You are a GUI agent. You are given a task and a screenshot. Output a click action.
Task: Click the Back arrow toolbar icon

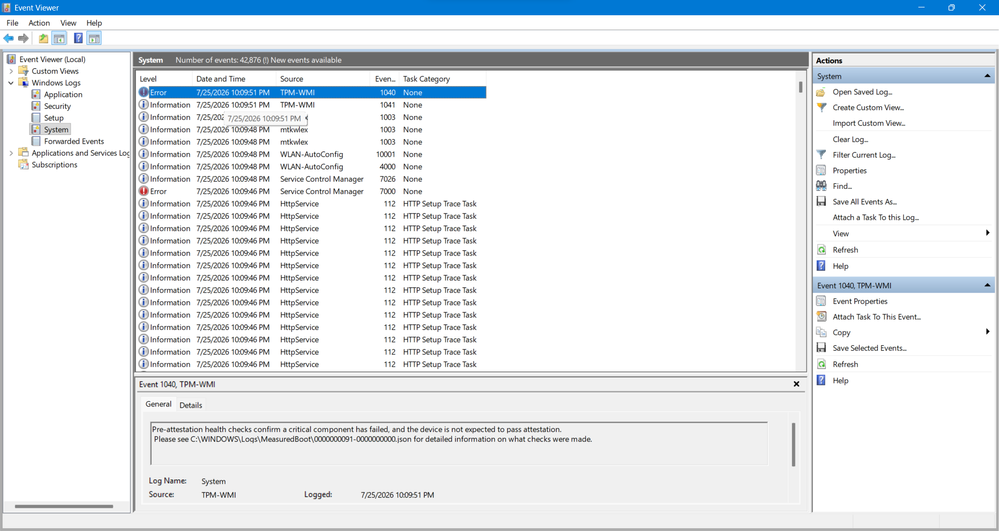(x=9, y=39)
